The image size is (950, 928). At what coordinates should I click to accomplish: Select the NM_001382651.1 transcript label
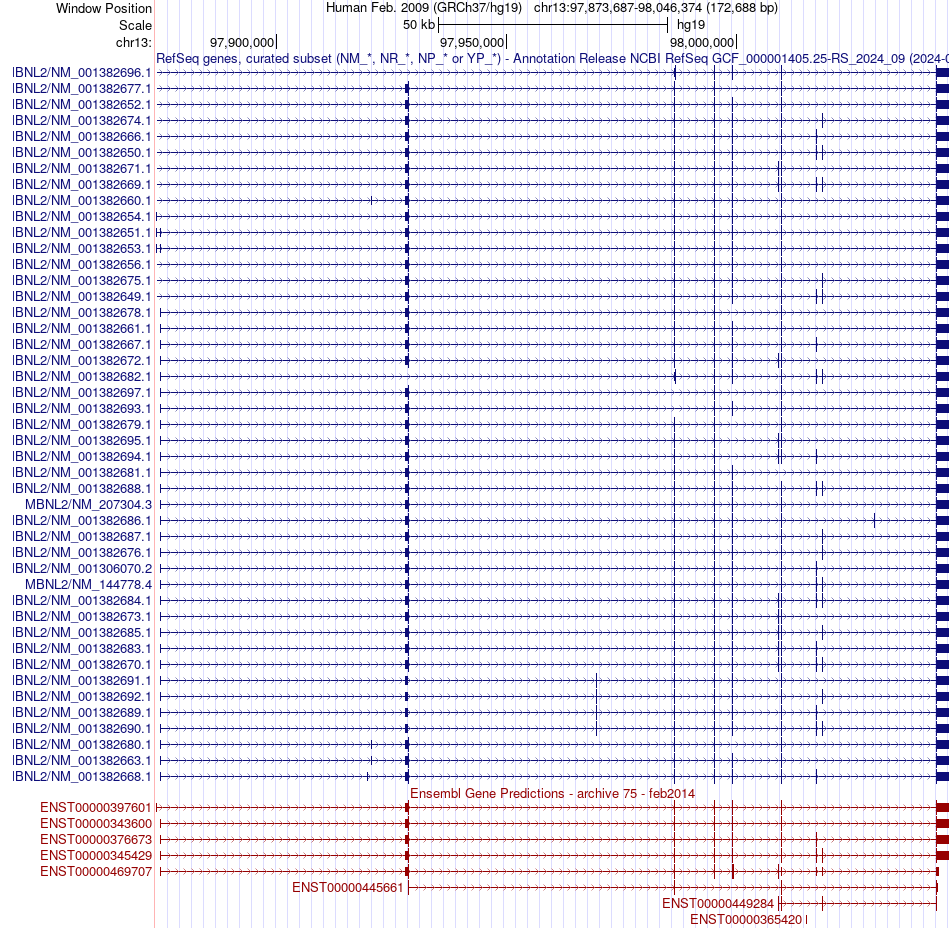(x=82, y=233)
